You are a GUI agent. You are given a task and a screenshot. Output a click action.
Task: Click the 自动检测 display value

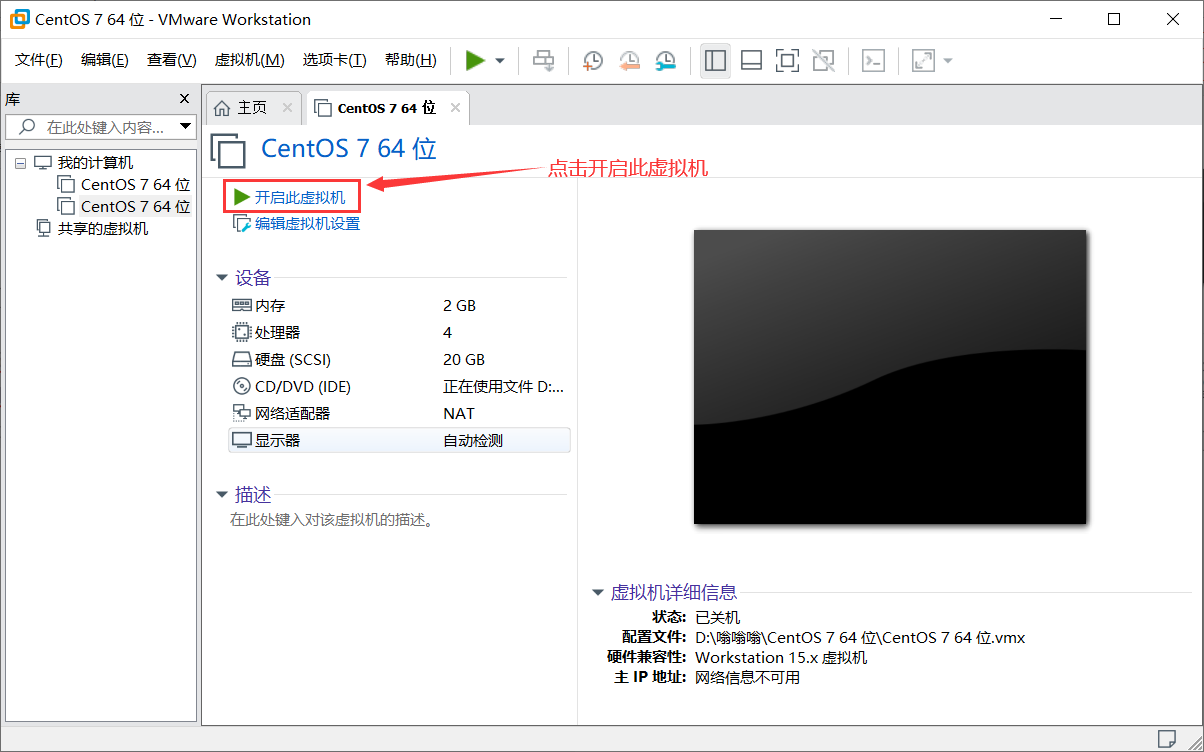coord(473,440)
